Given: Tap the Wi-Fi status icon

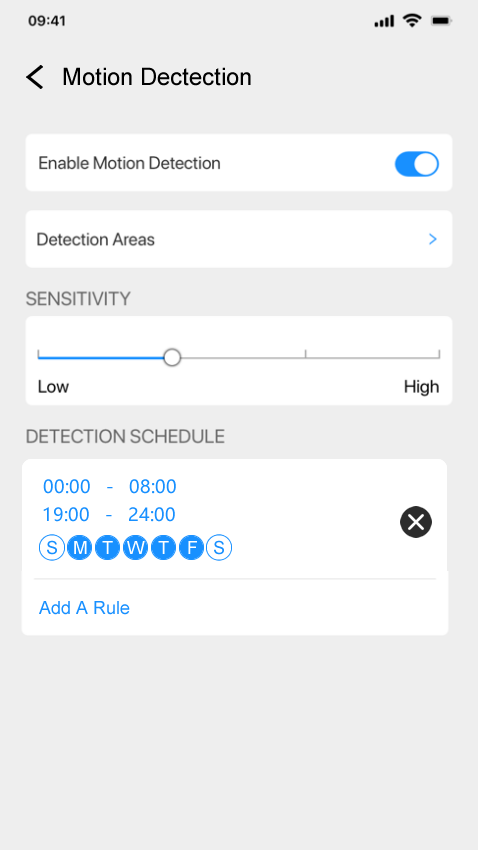Looking at the screenshot, I should [412, 21].
